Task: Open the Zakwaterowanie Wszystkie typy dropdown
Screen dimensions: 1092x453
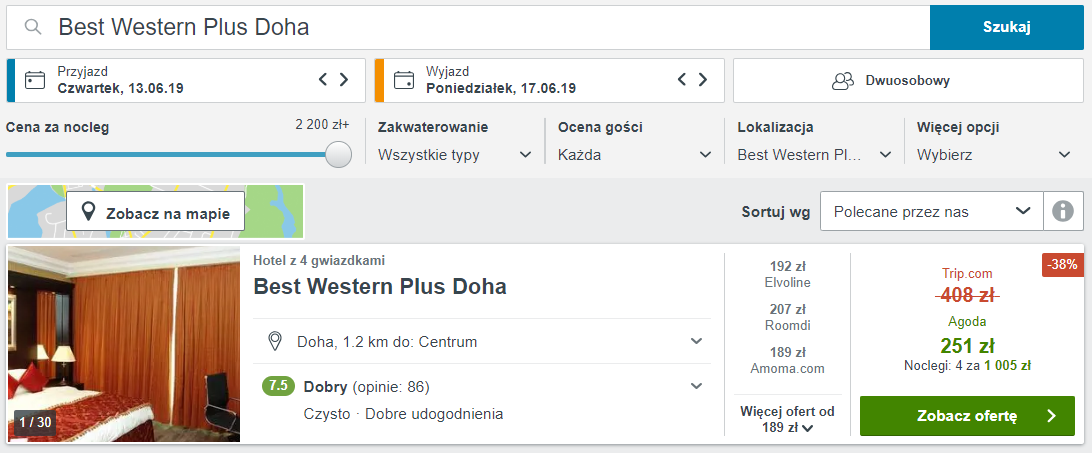Action: tap(455, 155)
